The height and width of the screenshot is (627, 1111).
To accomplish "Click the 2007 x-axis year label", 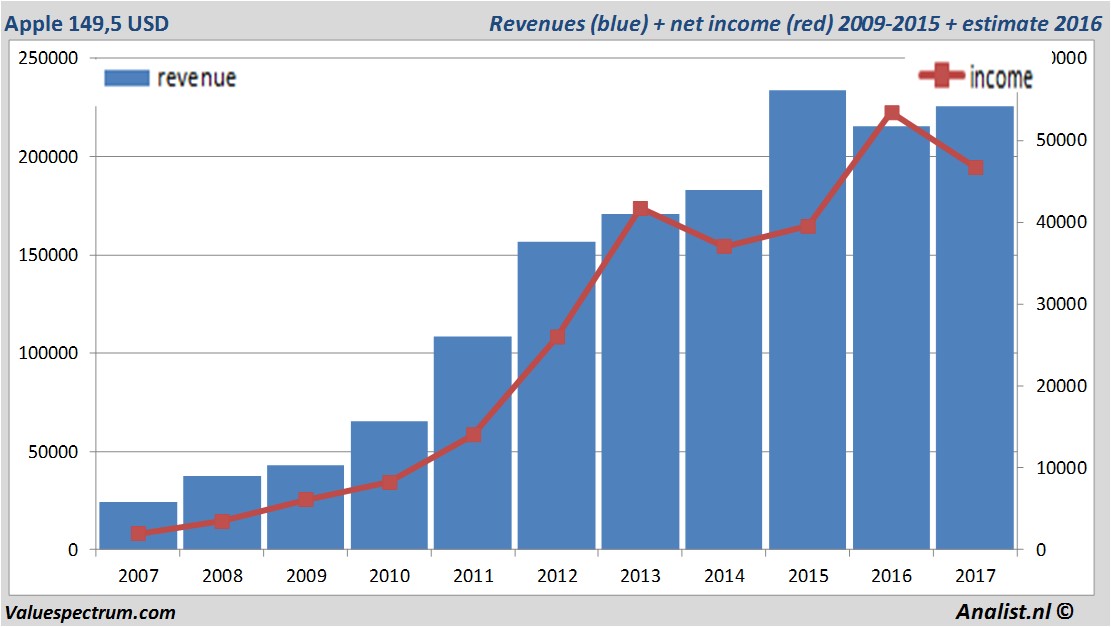I will (138, 576).
